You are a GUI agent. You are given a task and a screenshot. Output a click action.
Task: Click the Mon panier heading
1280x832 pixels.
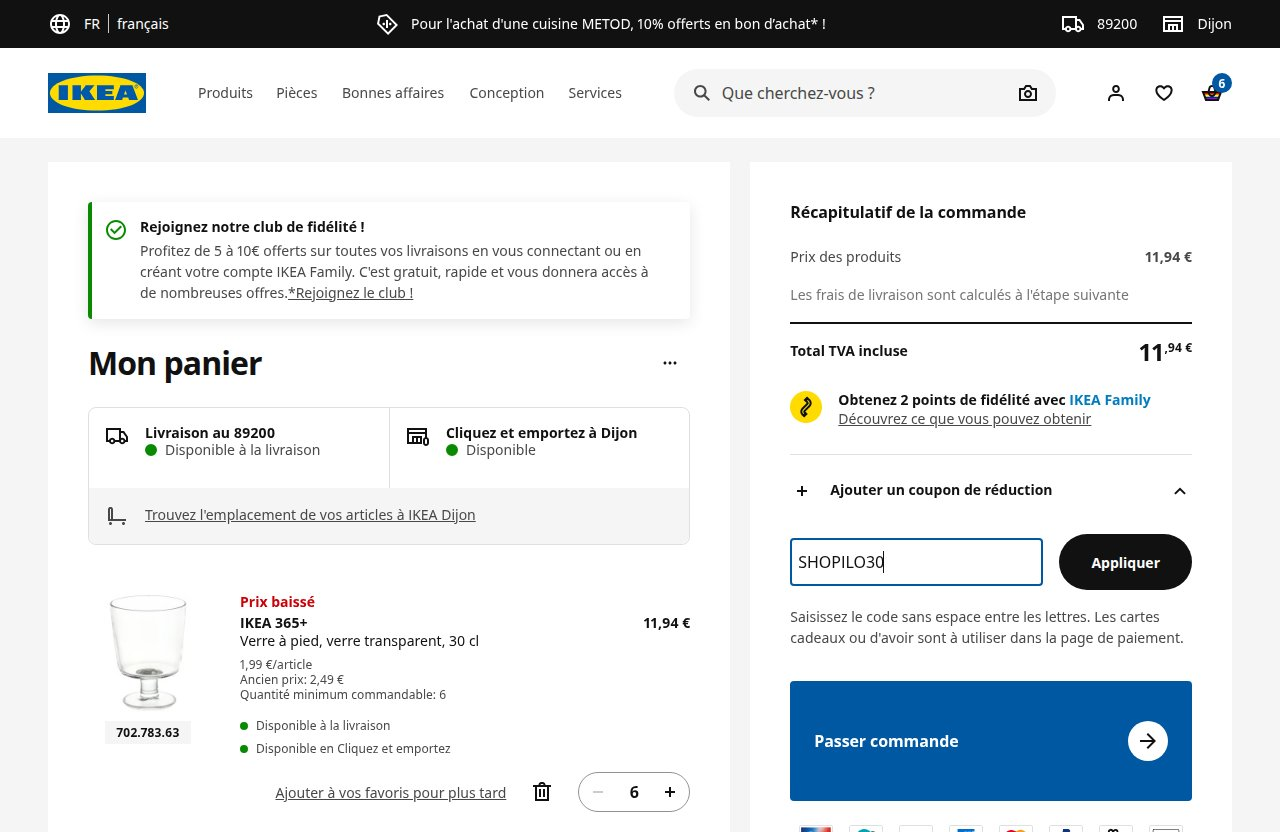[x=175, y=363]
